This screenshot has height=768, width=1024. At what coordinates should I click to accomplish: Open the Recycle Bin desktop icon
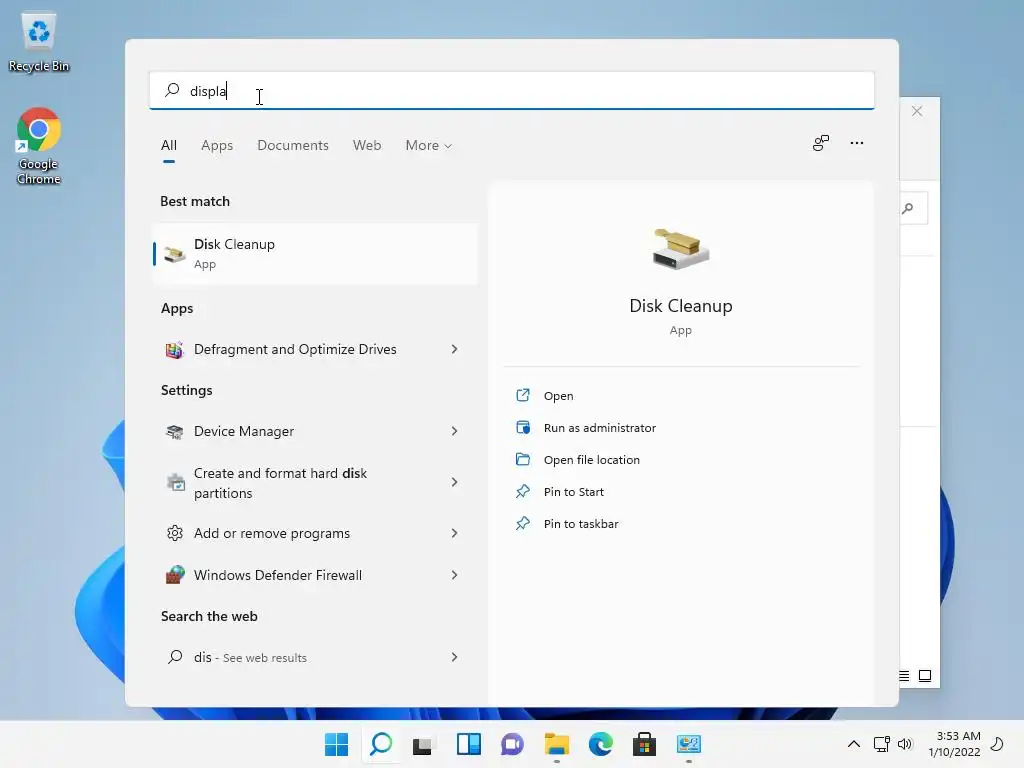pos(39,42)
